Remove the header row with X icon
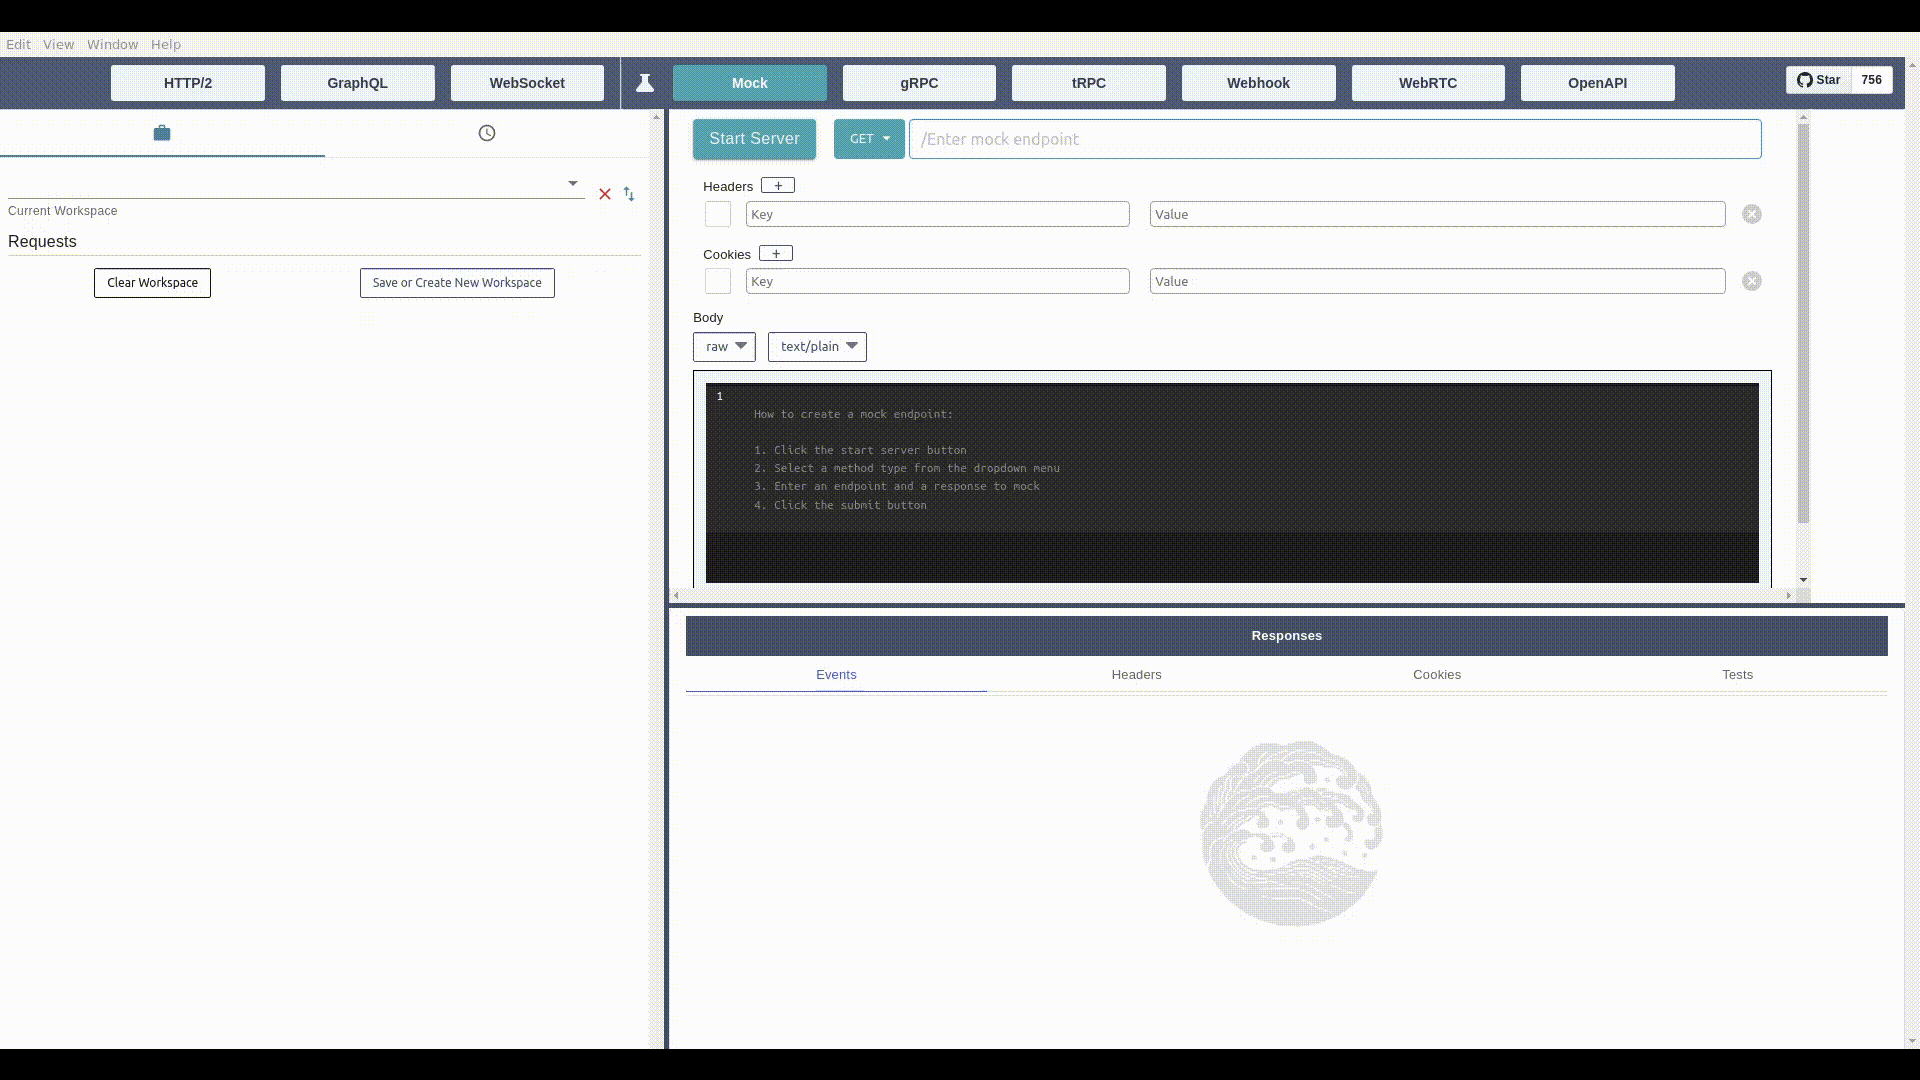 click(x=1752, y=214)
